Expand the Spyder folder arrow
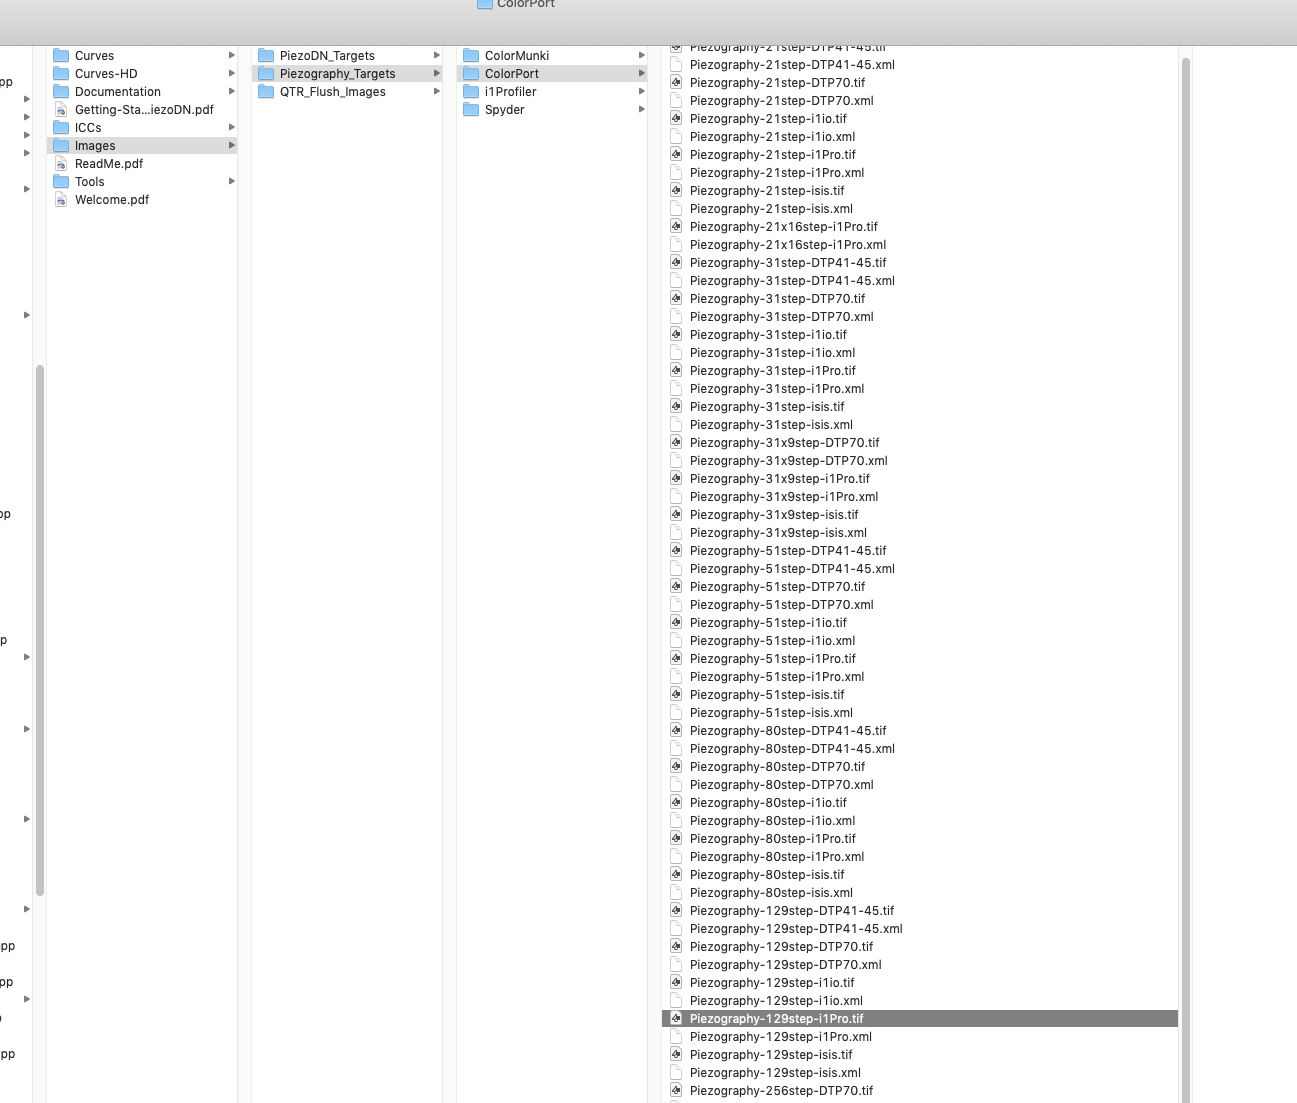Viewport: 1297px width, 1103px height. pos(641,110)
